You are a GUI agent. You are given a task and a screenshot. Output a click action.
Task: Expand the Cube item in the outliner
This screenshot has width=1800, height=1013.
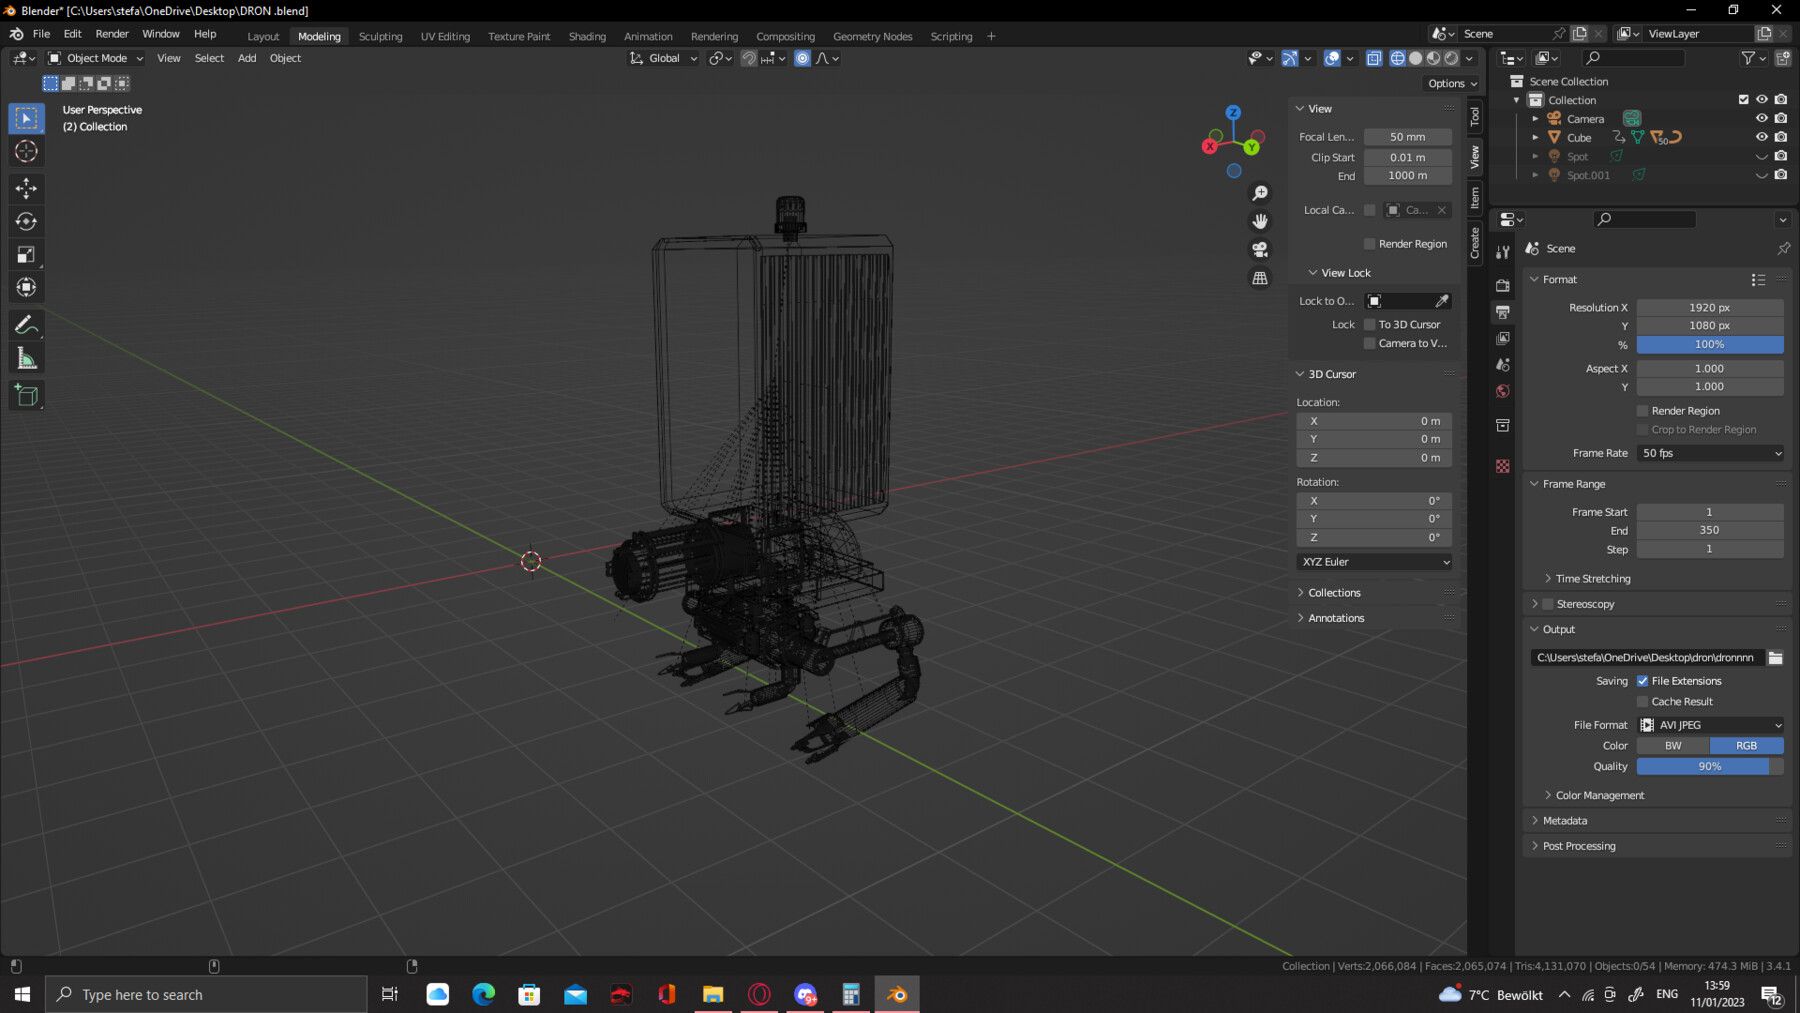[x=1536, y=137]
